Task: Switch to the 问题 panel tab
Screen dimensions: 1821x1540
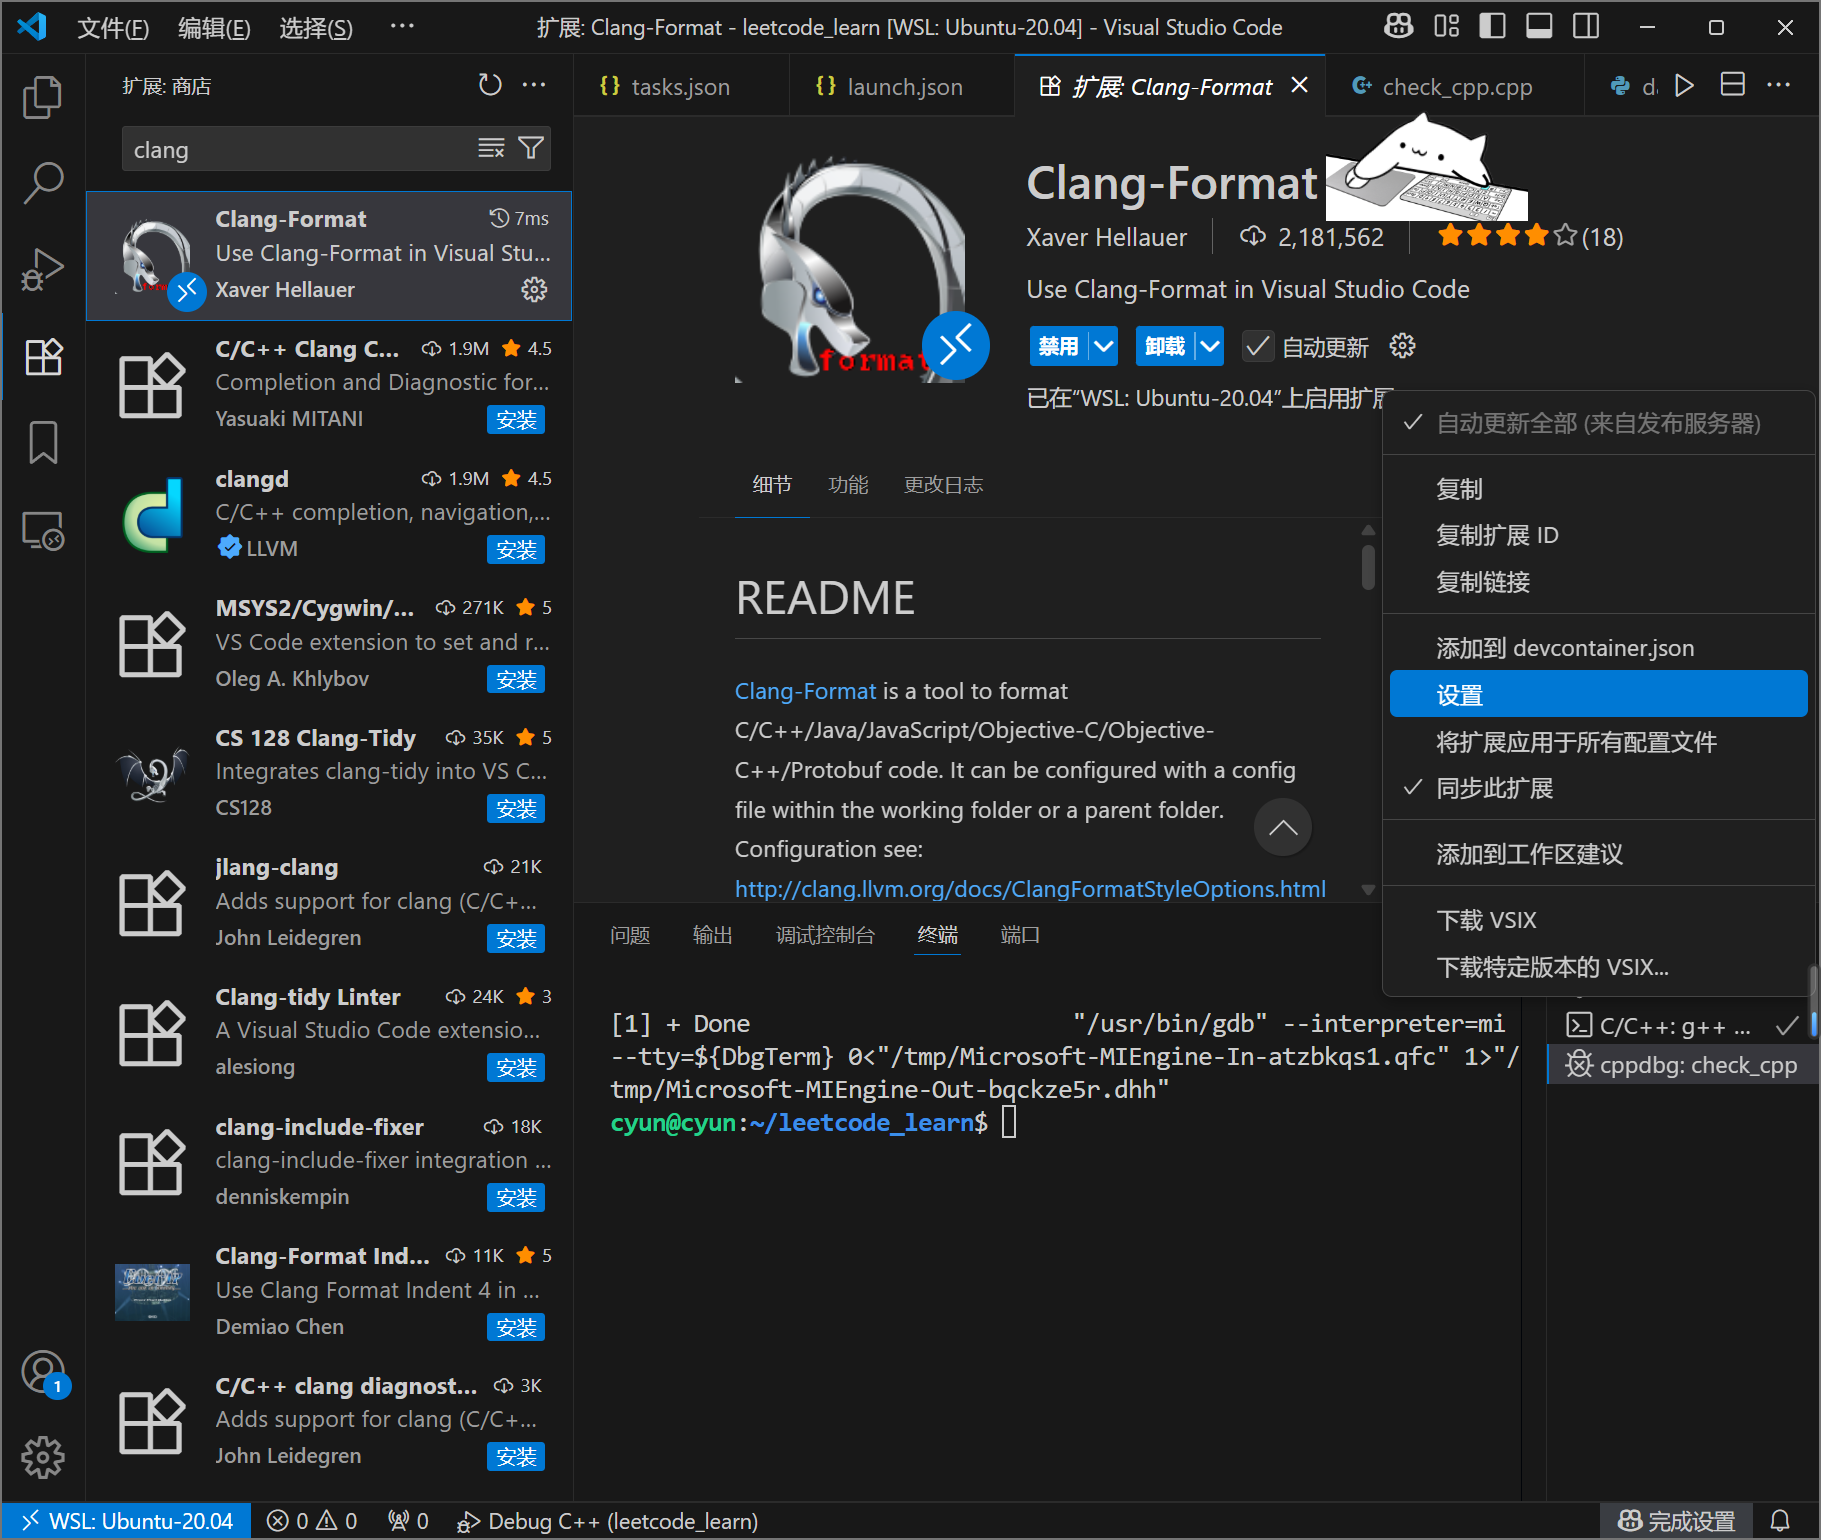Action: coord(630,935)
